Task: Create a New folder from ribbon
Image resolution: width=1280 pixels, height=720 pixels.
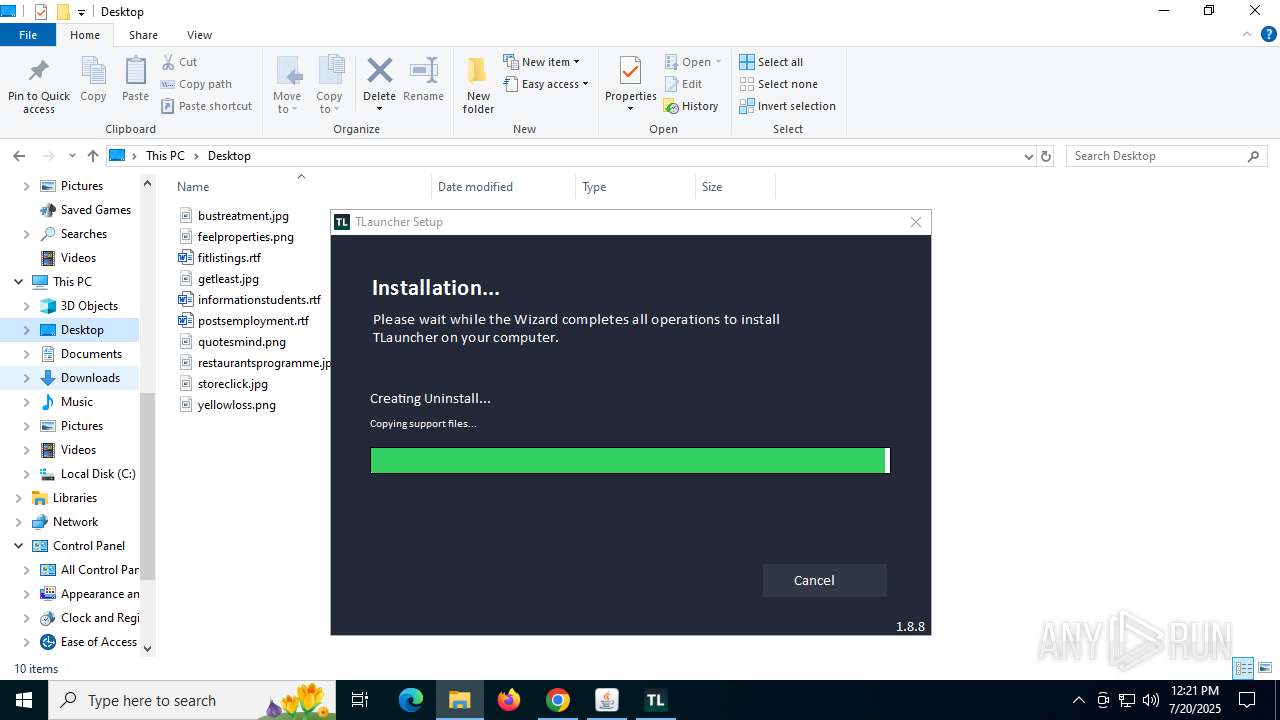Action: pos(478,84)
